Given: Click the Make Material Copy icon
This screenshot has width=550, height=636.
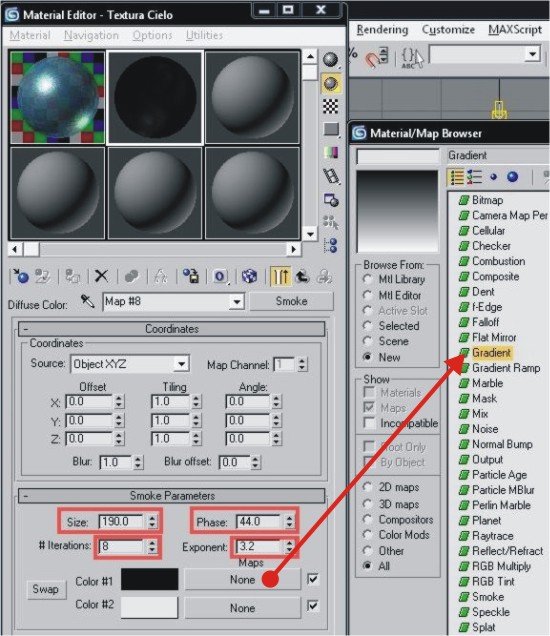Looking at the screenshot, I should [131, 276].
